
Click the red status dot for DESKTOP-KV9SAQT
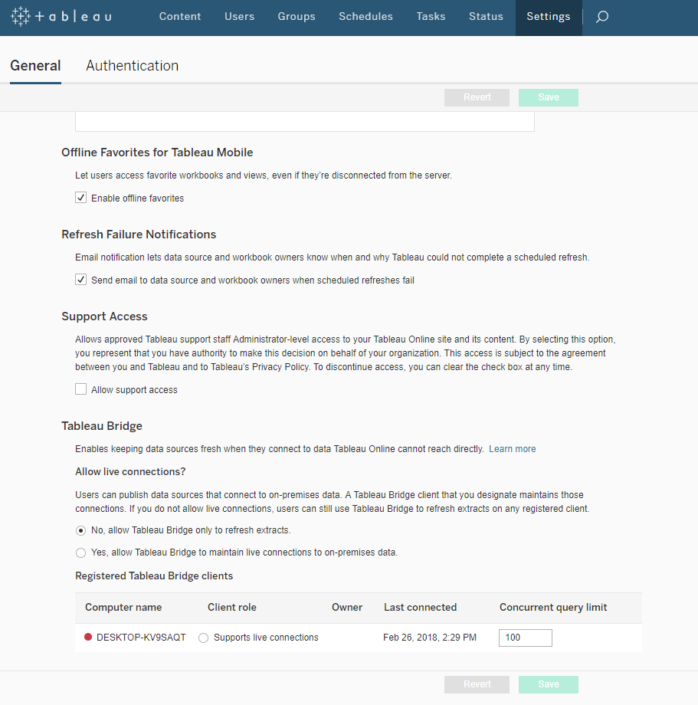pyautogui.click(x=88, y=637)
